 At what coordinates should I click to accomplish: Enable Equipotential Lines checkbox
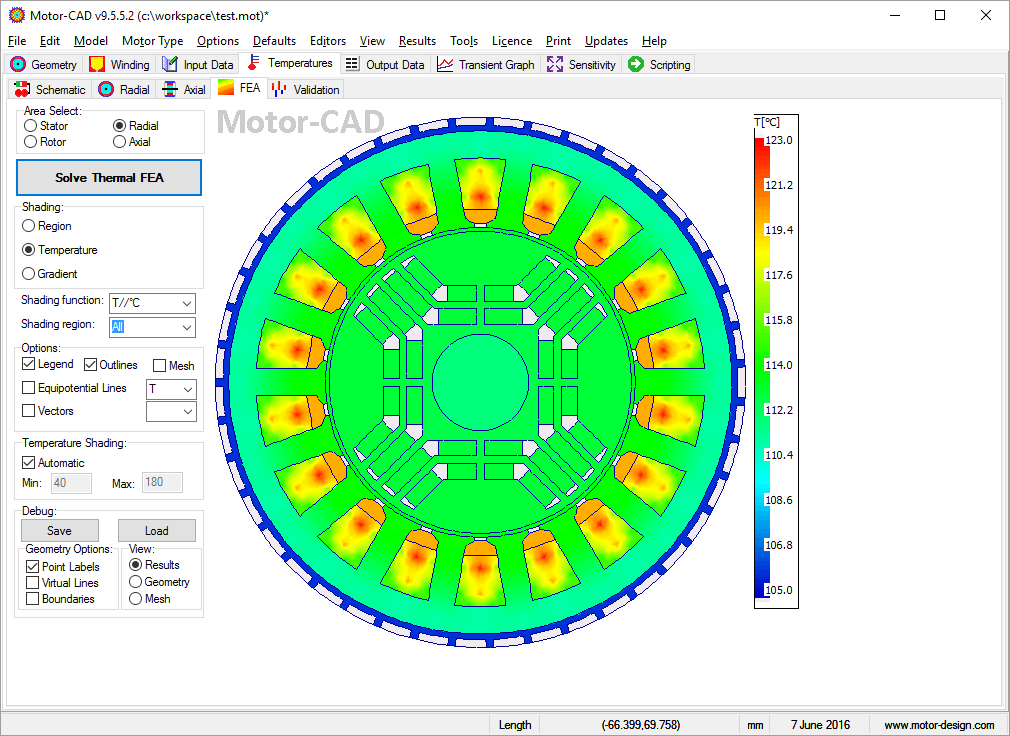[28, 388]
